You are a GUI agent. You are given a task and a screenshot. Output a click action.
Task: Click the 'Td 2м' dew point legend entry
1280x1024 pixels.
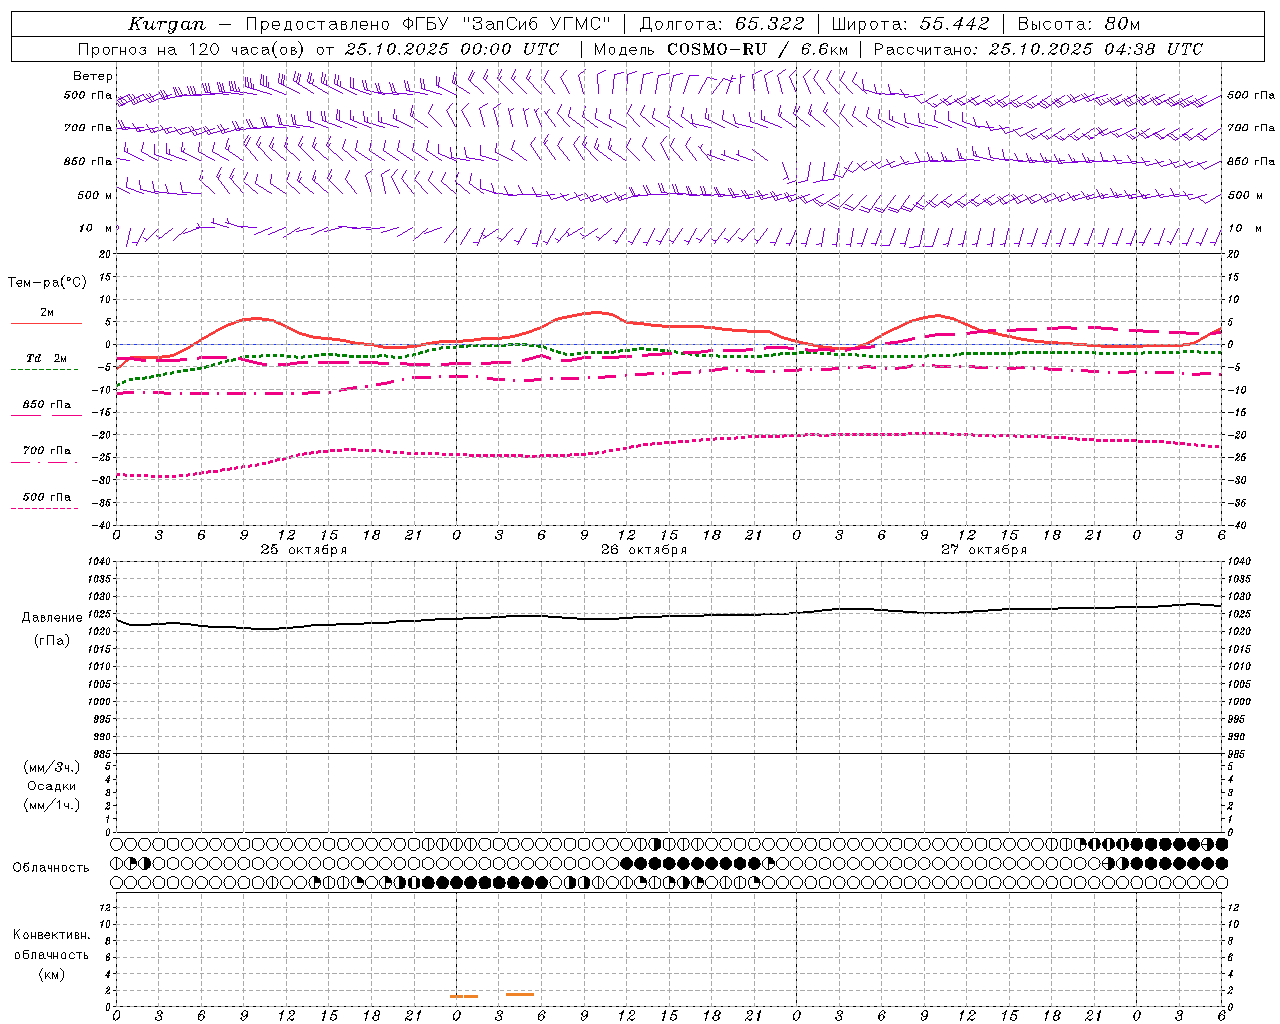[x=46, y=358]
